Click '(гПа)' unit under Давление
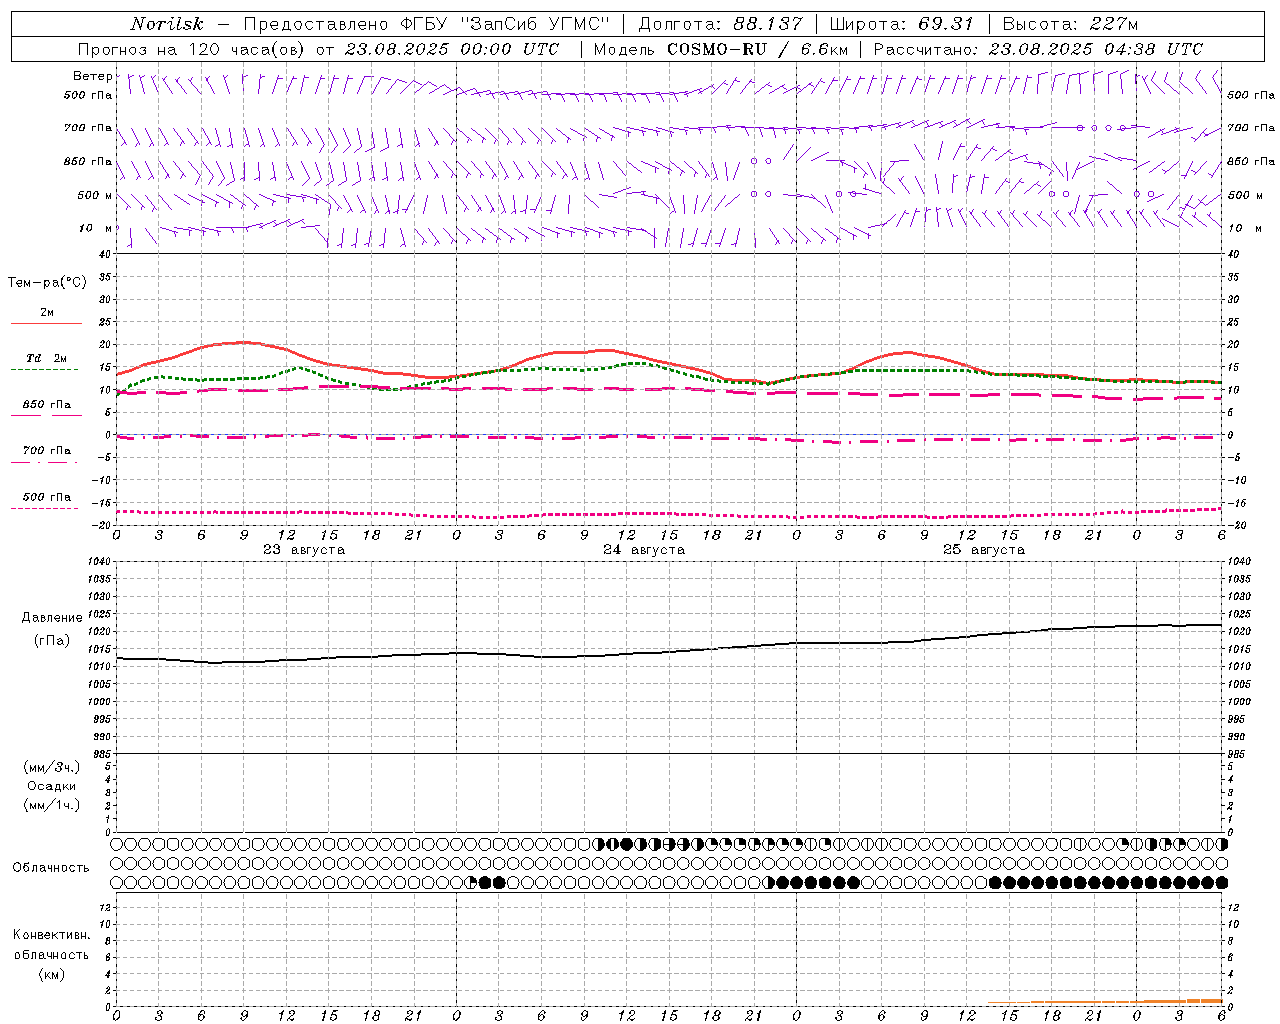 [52, 640]
